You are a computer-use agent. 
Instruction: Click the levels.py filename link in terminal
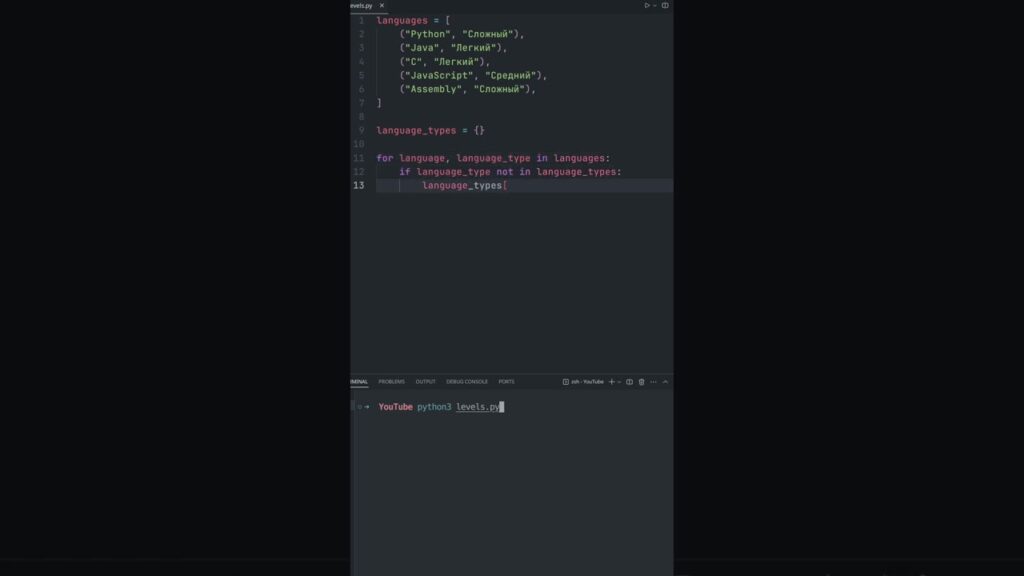[478, 407]
